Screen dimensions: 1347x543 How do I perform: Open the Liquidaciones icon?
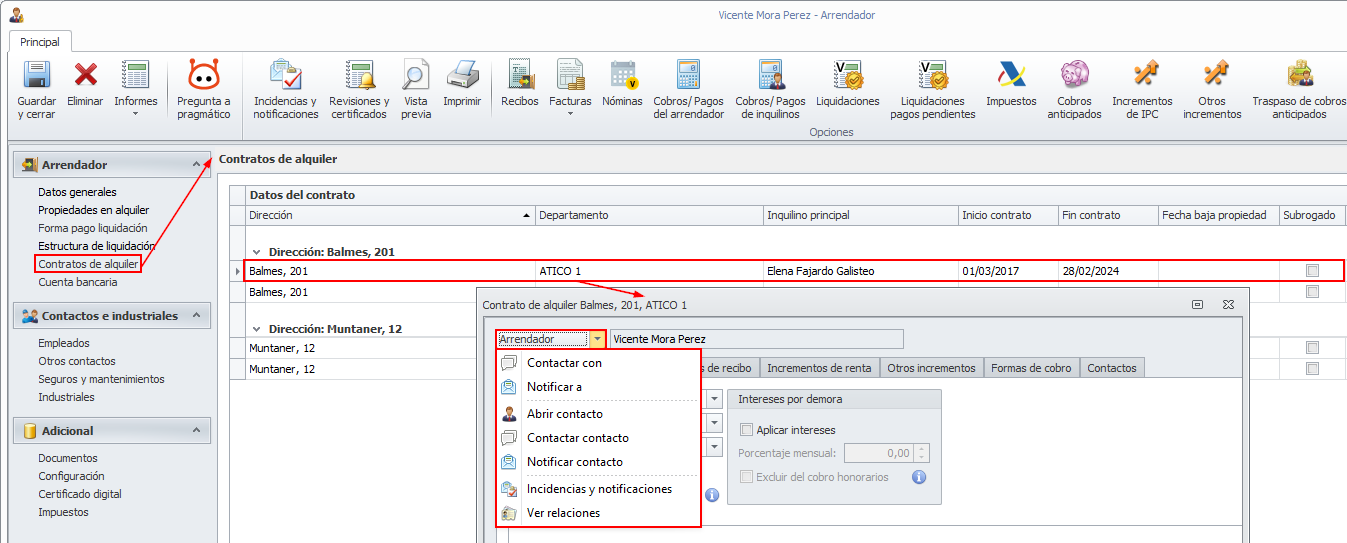pyautogui.click(x=848, y=75)
